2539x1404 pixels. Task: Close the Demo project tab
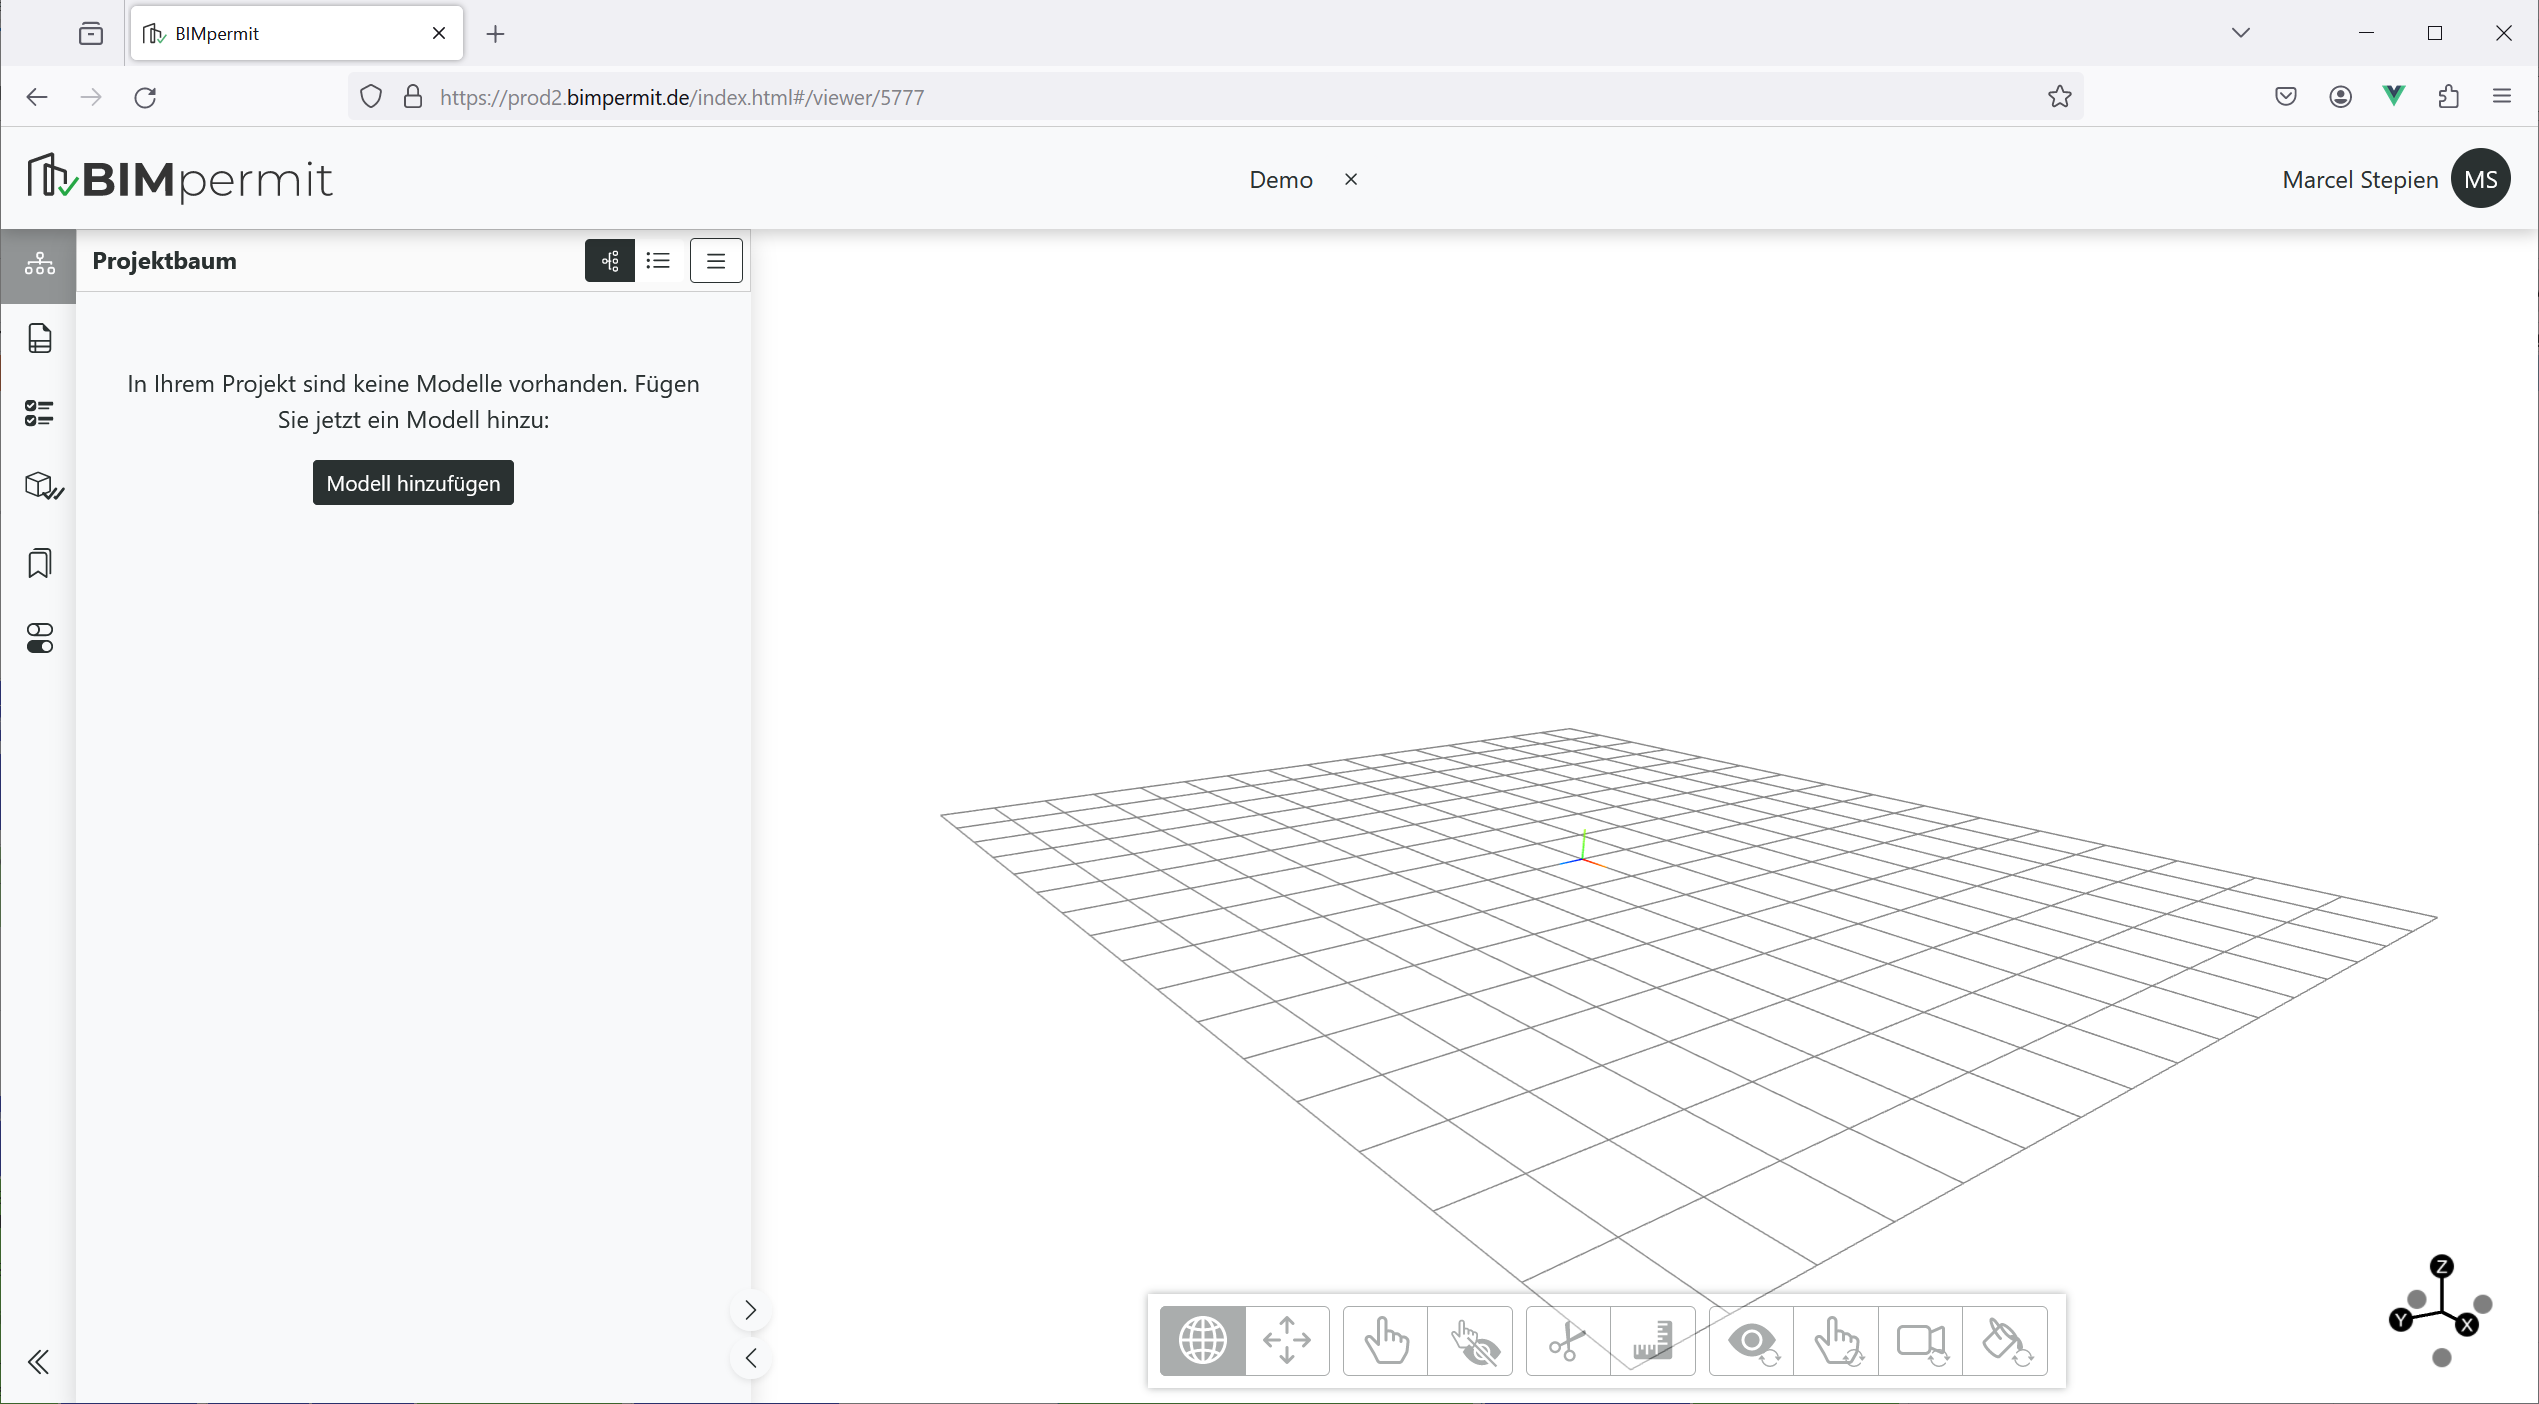click(1351, 179)
